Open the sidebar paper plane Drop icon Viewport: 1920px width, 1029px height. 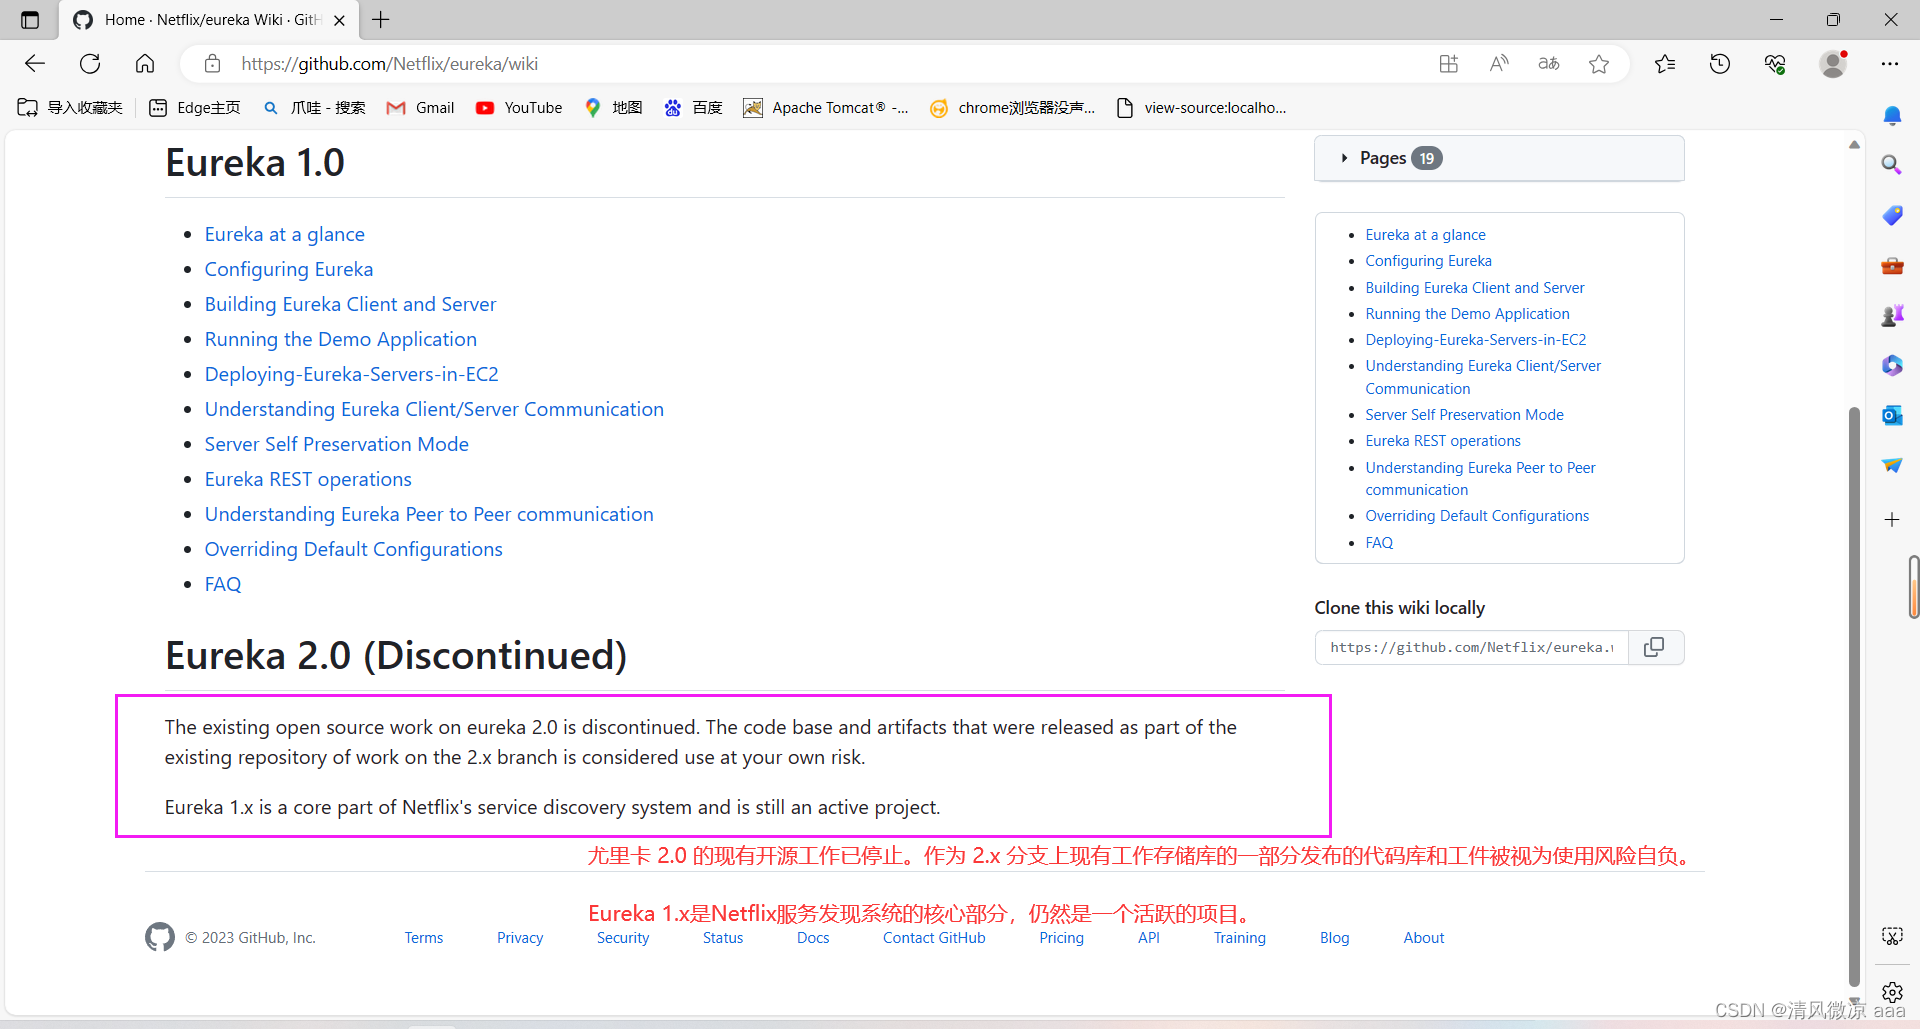click(x=1892, y=465)
